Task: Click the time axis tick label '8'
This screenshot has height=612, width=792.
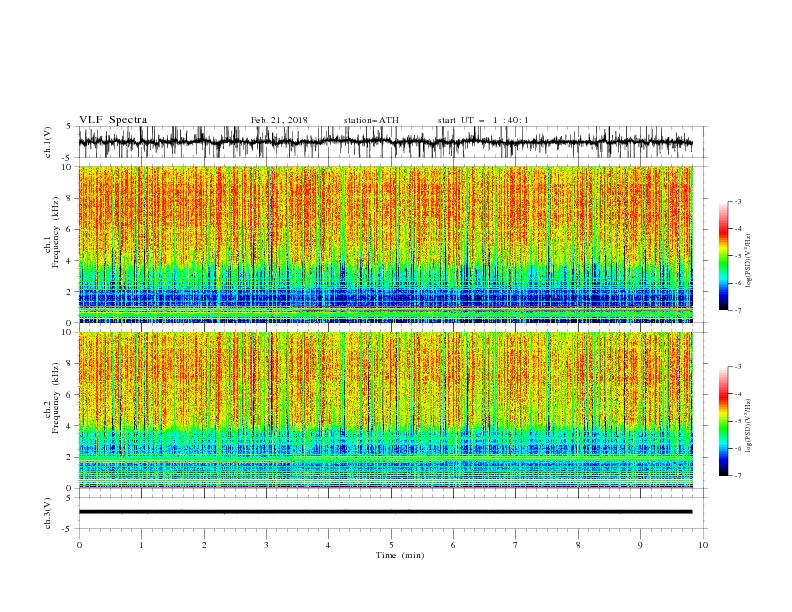Action: [x=578, y=545]
